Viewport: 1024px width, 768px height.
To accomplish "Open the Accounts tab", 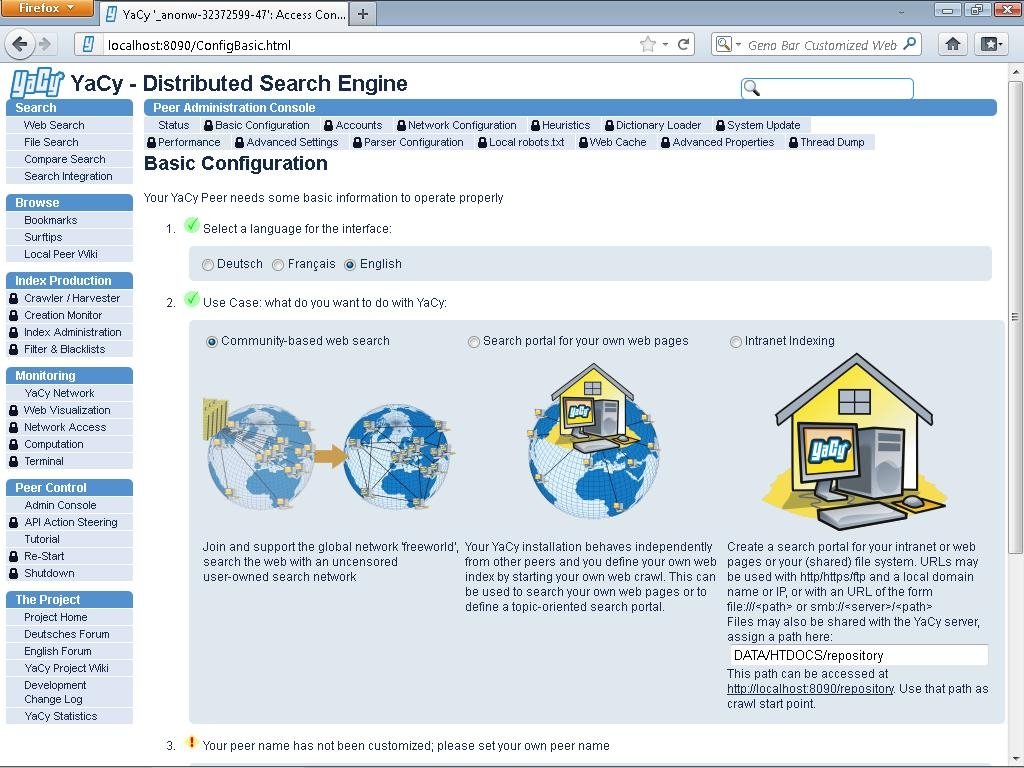I will click(x=359, y=125).
